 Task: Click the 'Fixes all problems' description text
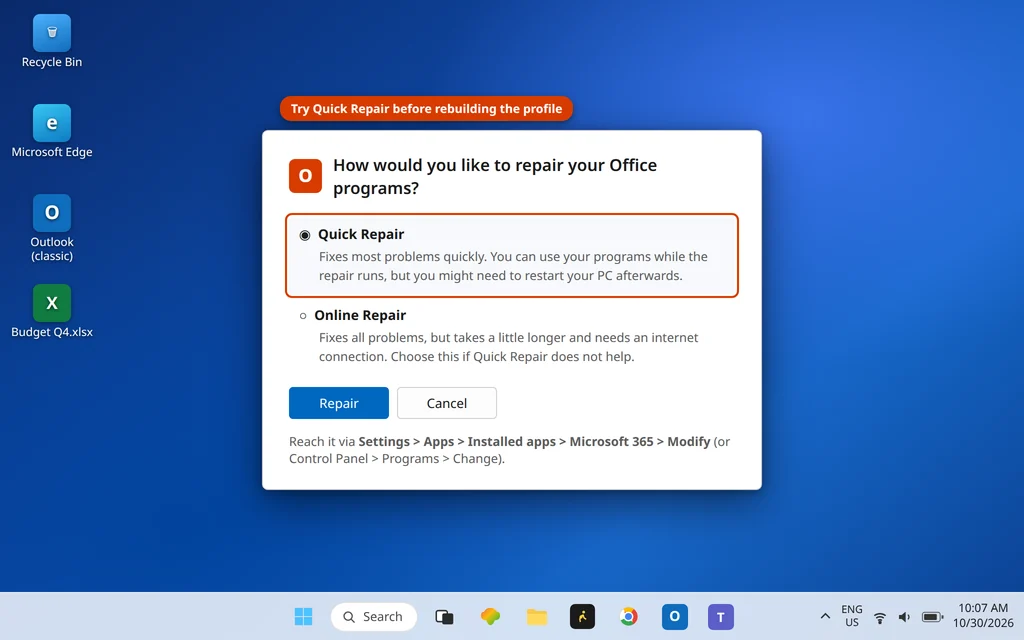[x=509, y=347]
